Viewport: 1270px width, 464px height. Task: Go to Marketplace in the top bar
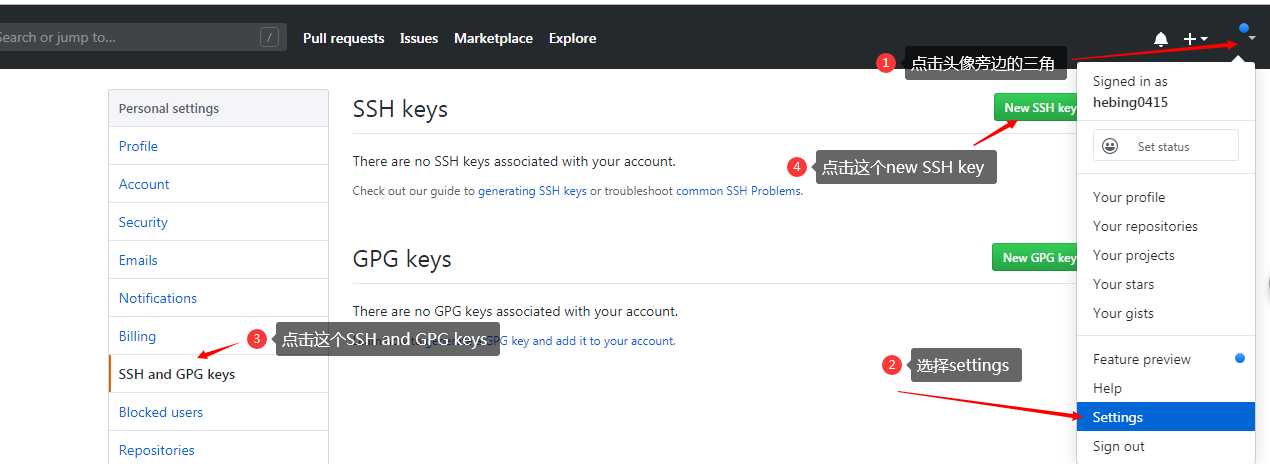[493, 38]
